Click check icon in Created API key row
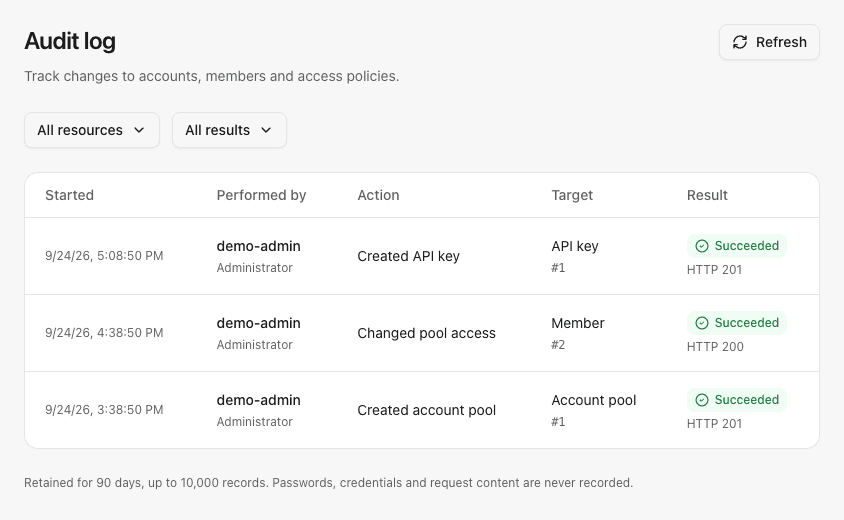844x520 pixels. [x=702, y=246]
